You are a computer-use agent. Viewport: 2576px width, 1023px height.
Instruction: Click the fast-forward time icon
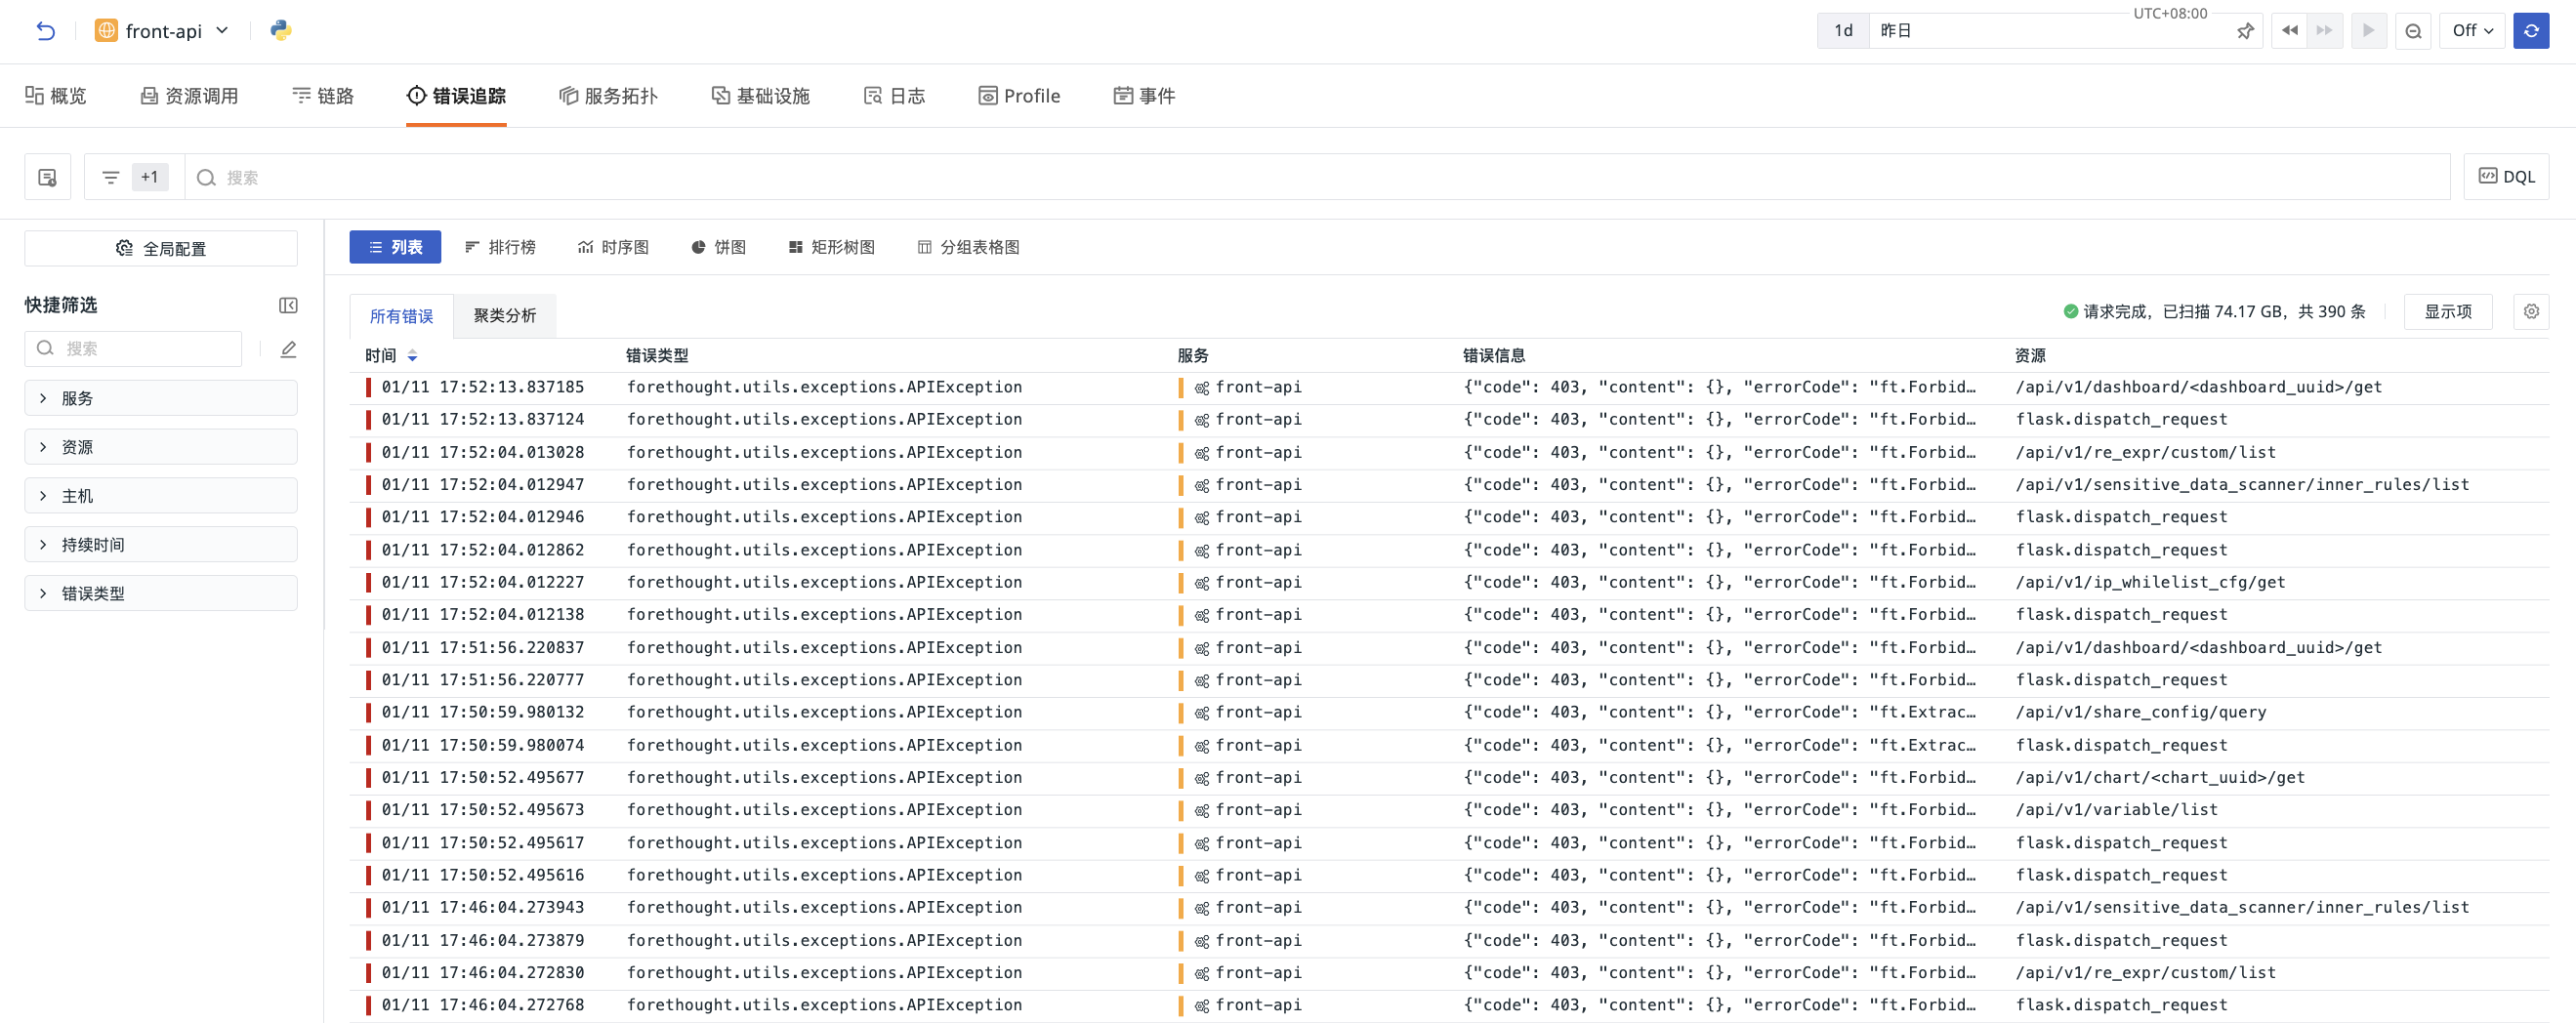click(x=2324, y=31)
